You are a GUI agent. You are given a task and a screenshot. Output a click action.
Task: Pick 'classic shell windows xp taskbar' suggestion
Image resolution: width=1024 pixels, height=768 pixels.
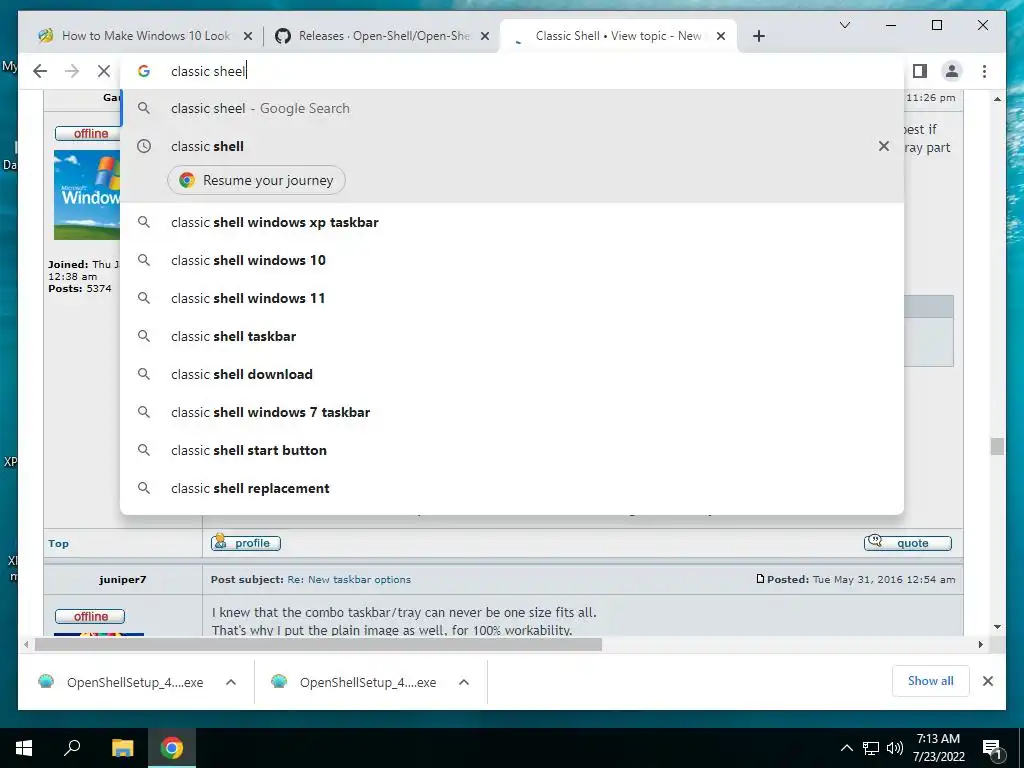pos(512,222)
